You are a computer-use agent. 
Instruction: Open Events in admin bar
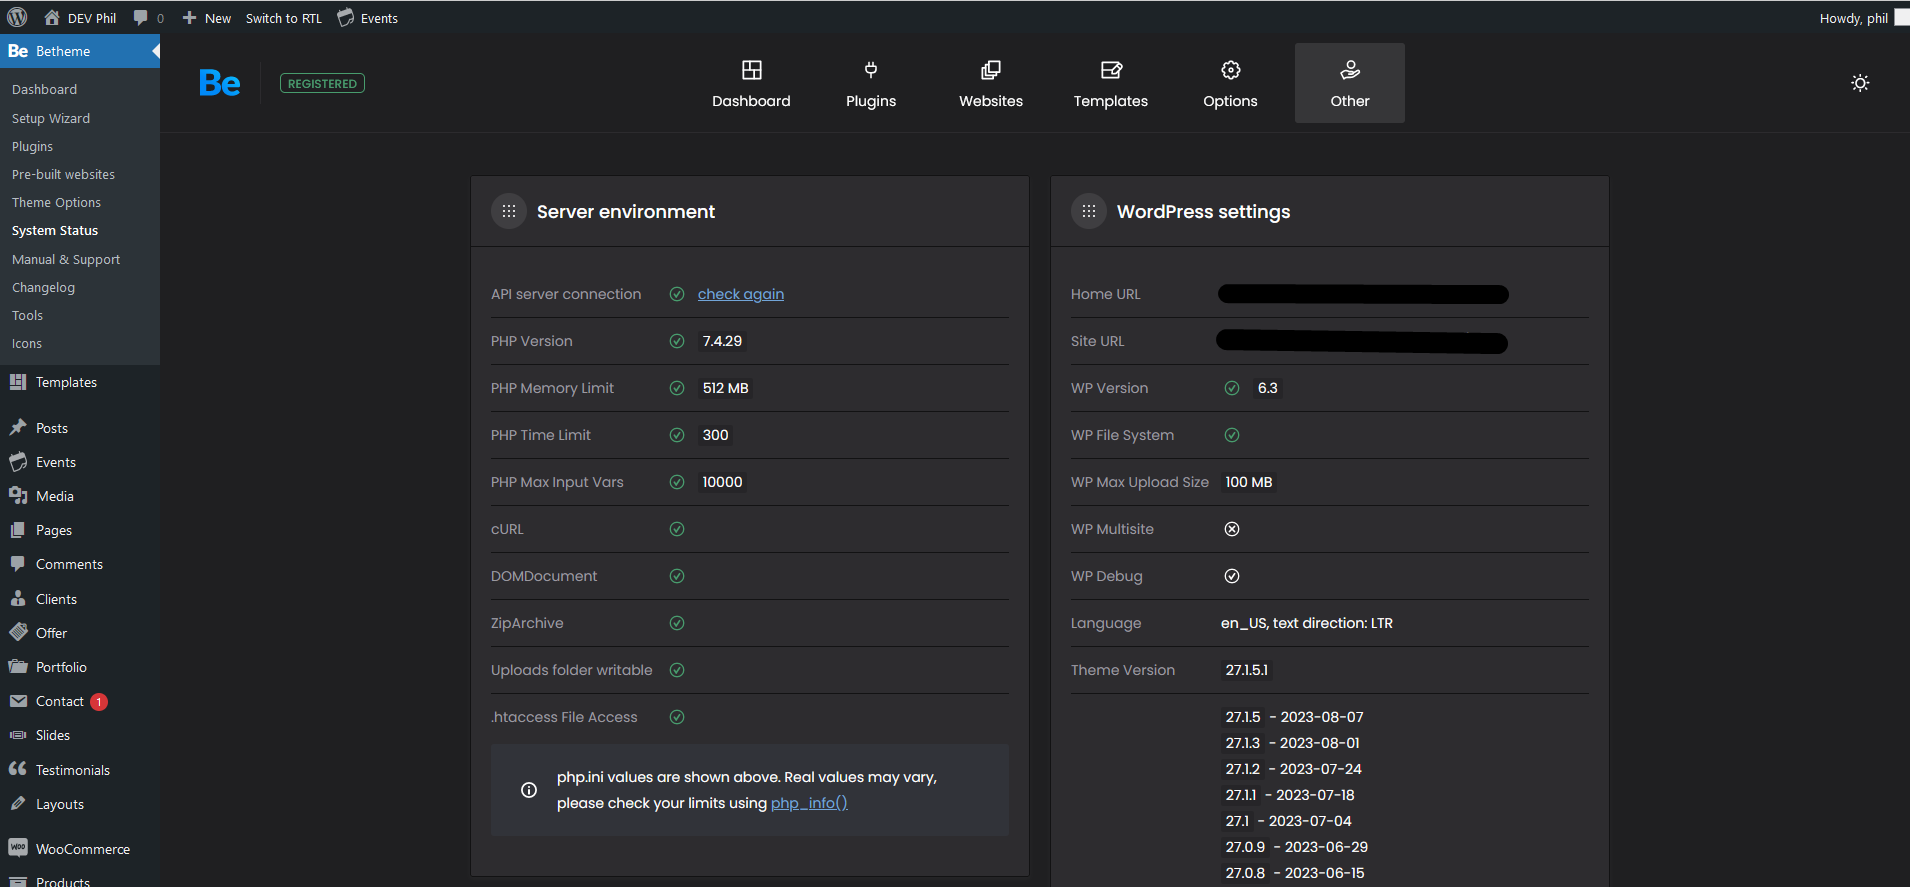pyautogui.click(x=368, y=18)
